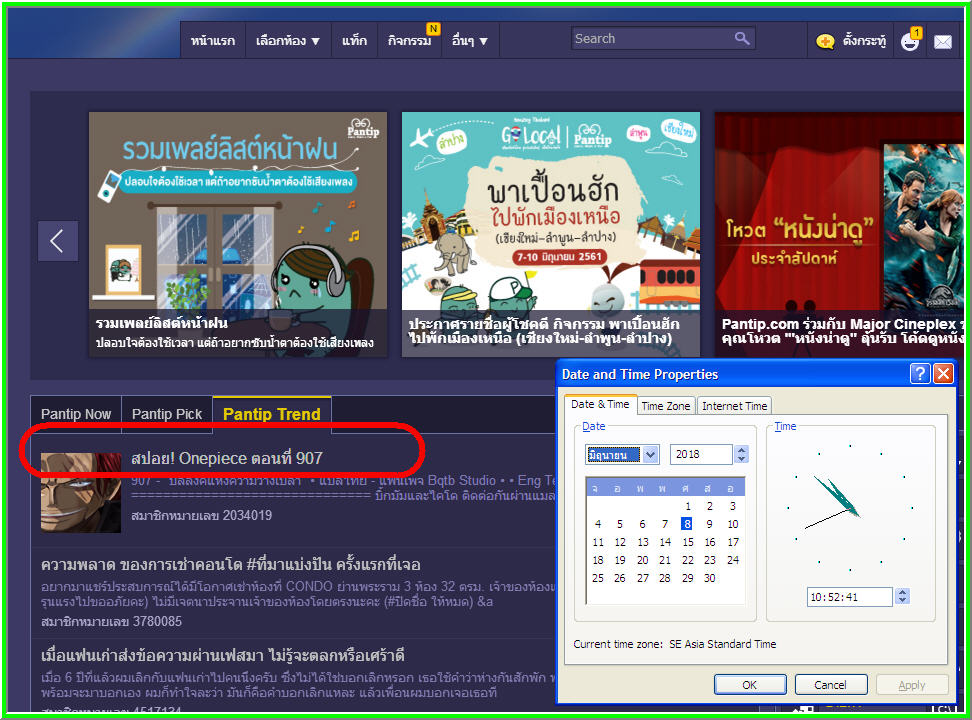This screenshot has height=720, width=972.
Task: Click the ตั้งกระทู้ post topic button
Action: 864,41
